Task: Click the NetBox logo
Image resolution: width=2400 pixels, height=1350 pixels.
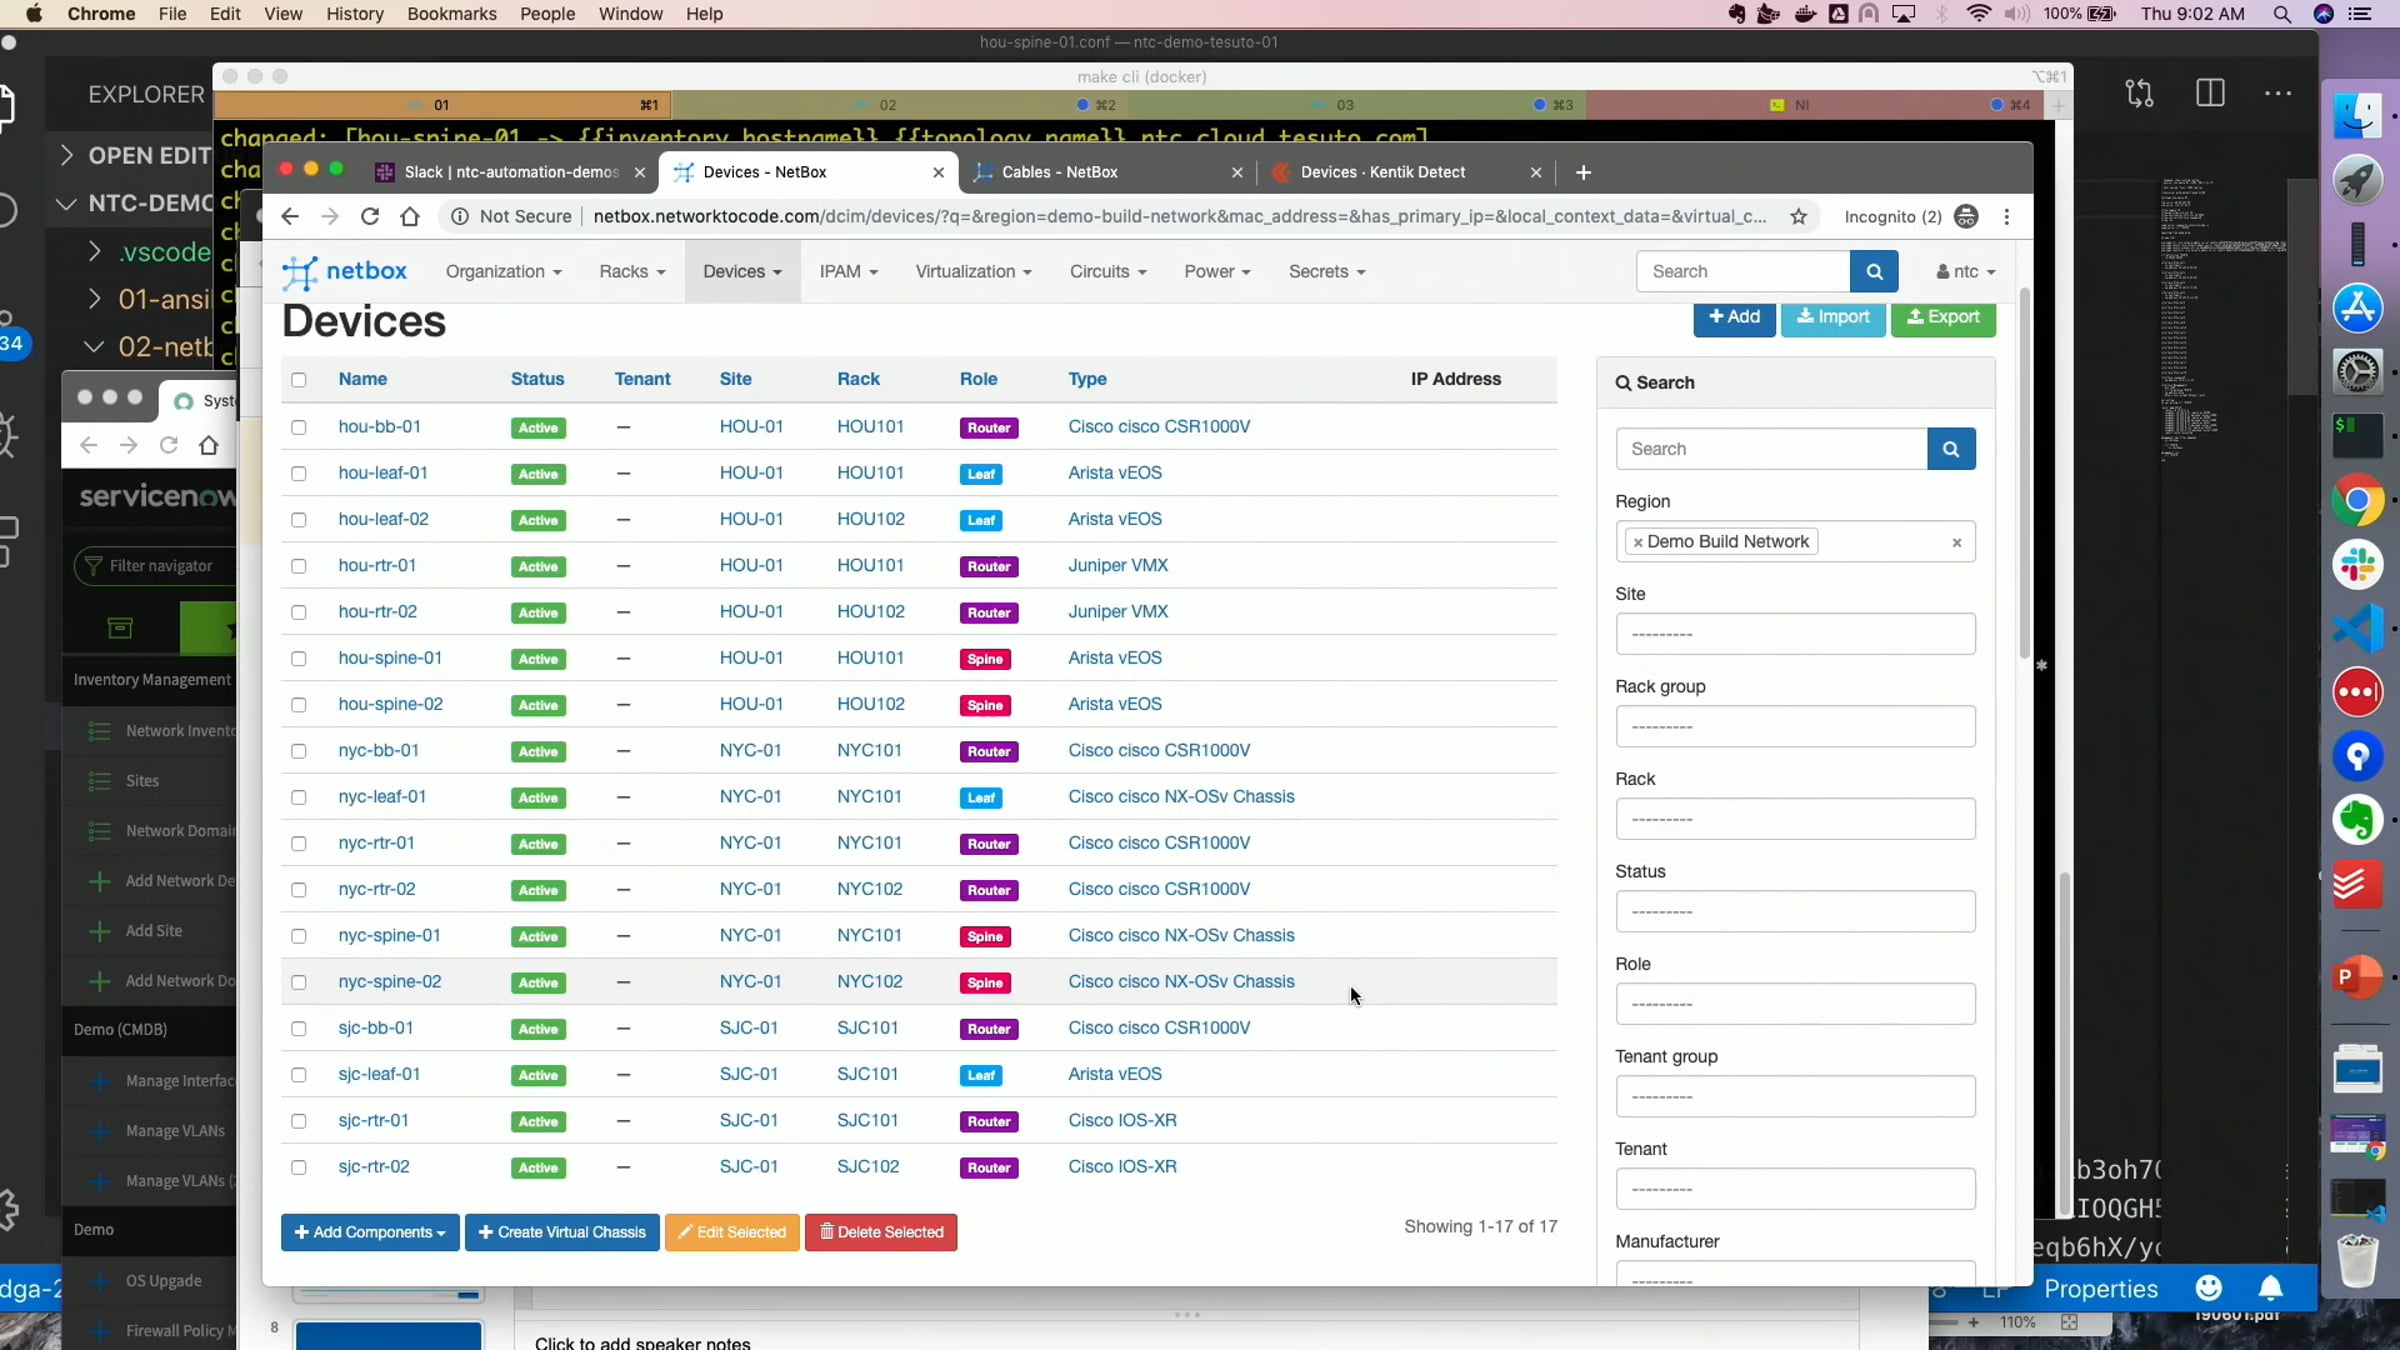Action: pyautogui.click(x=344, y=272)
